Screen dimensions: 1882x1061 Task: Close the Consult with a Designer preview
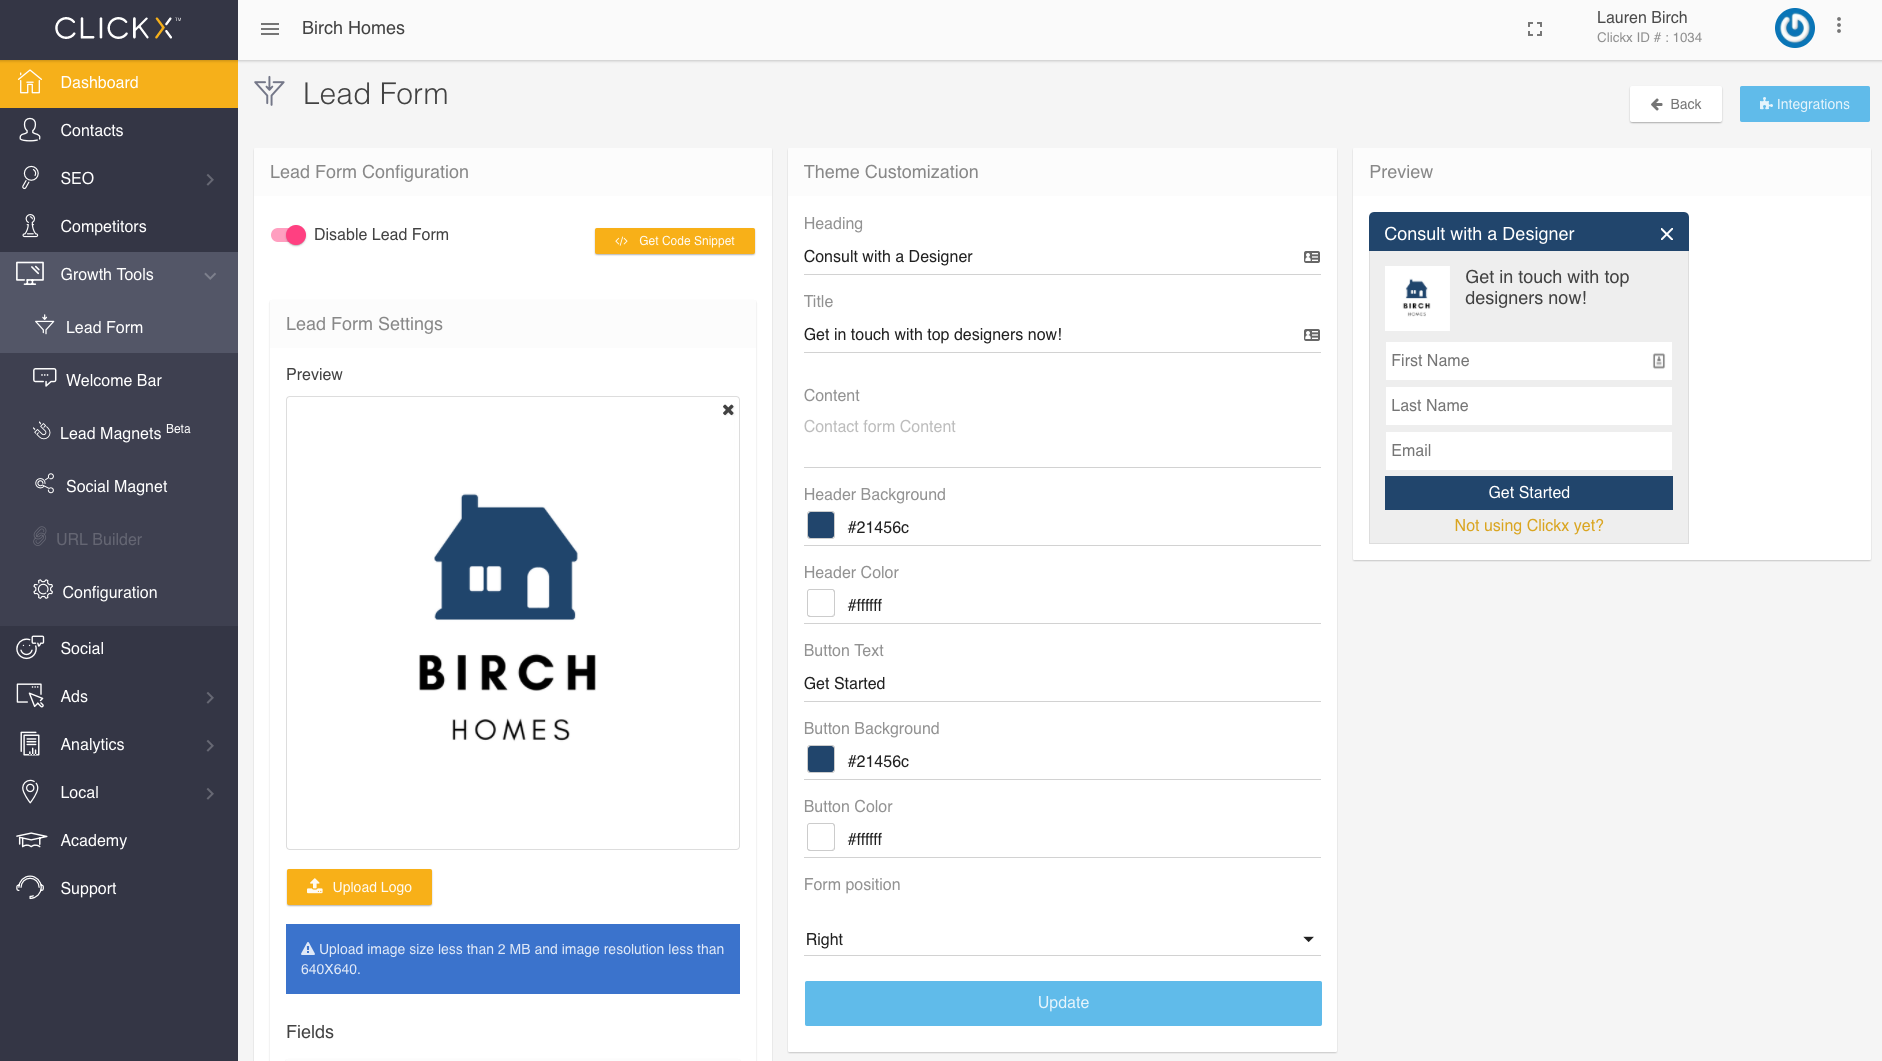[x=1666, y=234]
